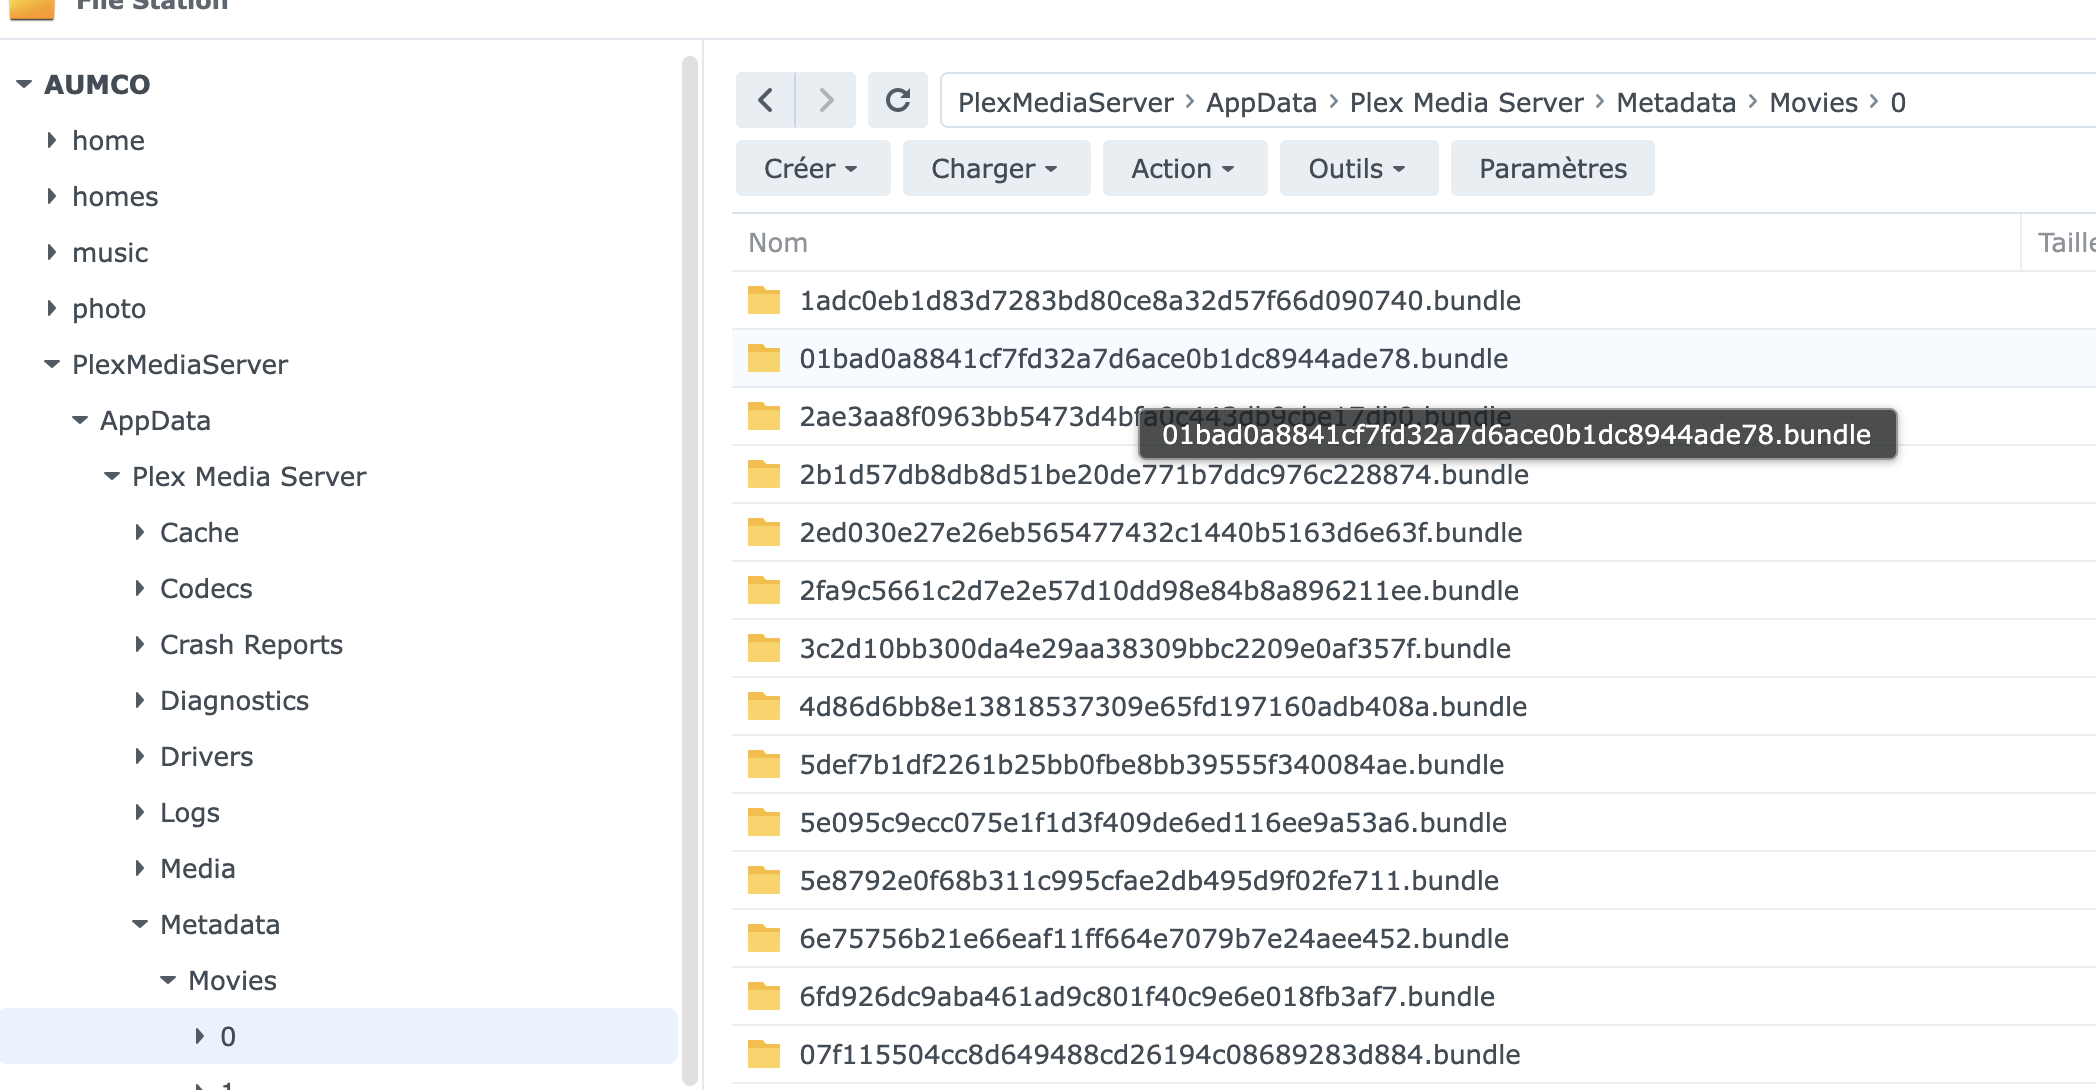The width and height of the screenshot is (2096, 1090).
Task: Expand the Cache folder arrow
Action: (140, 532)
